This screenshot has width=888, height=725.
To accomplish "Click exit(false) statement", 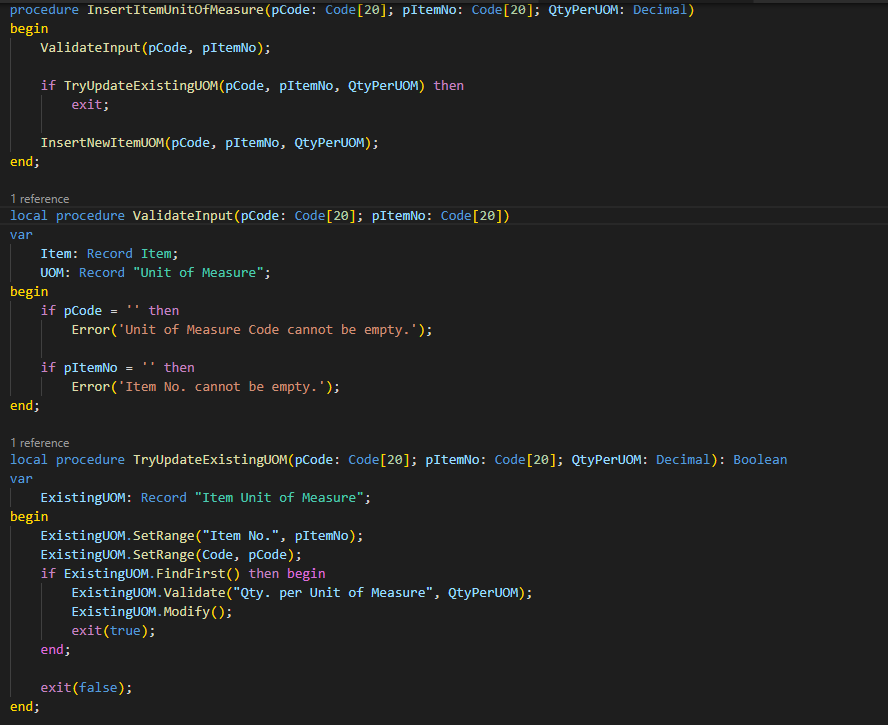I will point(86,688).
